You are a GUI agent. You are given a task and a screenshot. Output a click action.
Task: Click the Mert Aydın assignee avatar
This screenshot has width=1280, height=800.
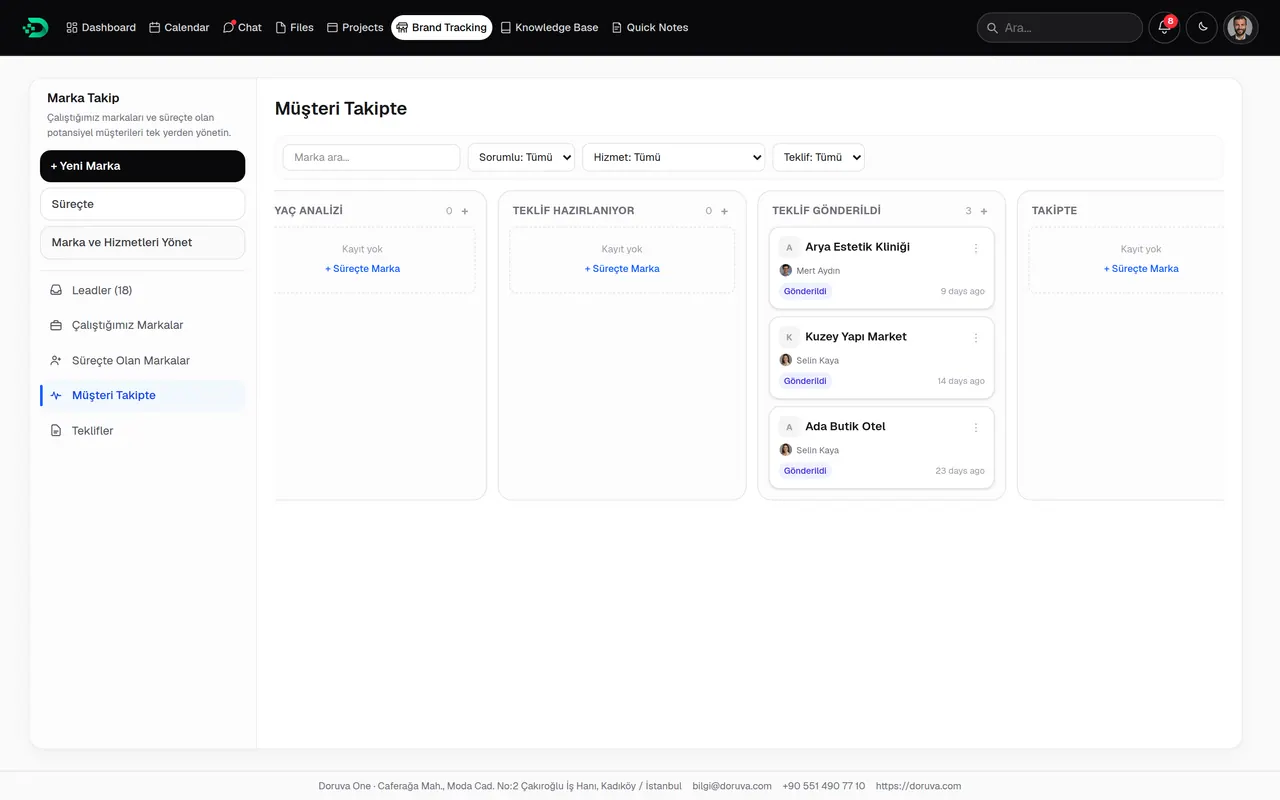pos(786,271)
